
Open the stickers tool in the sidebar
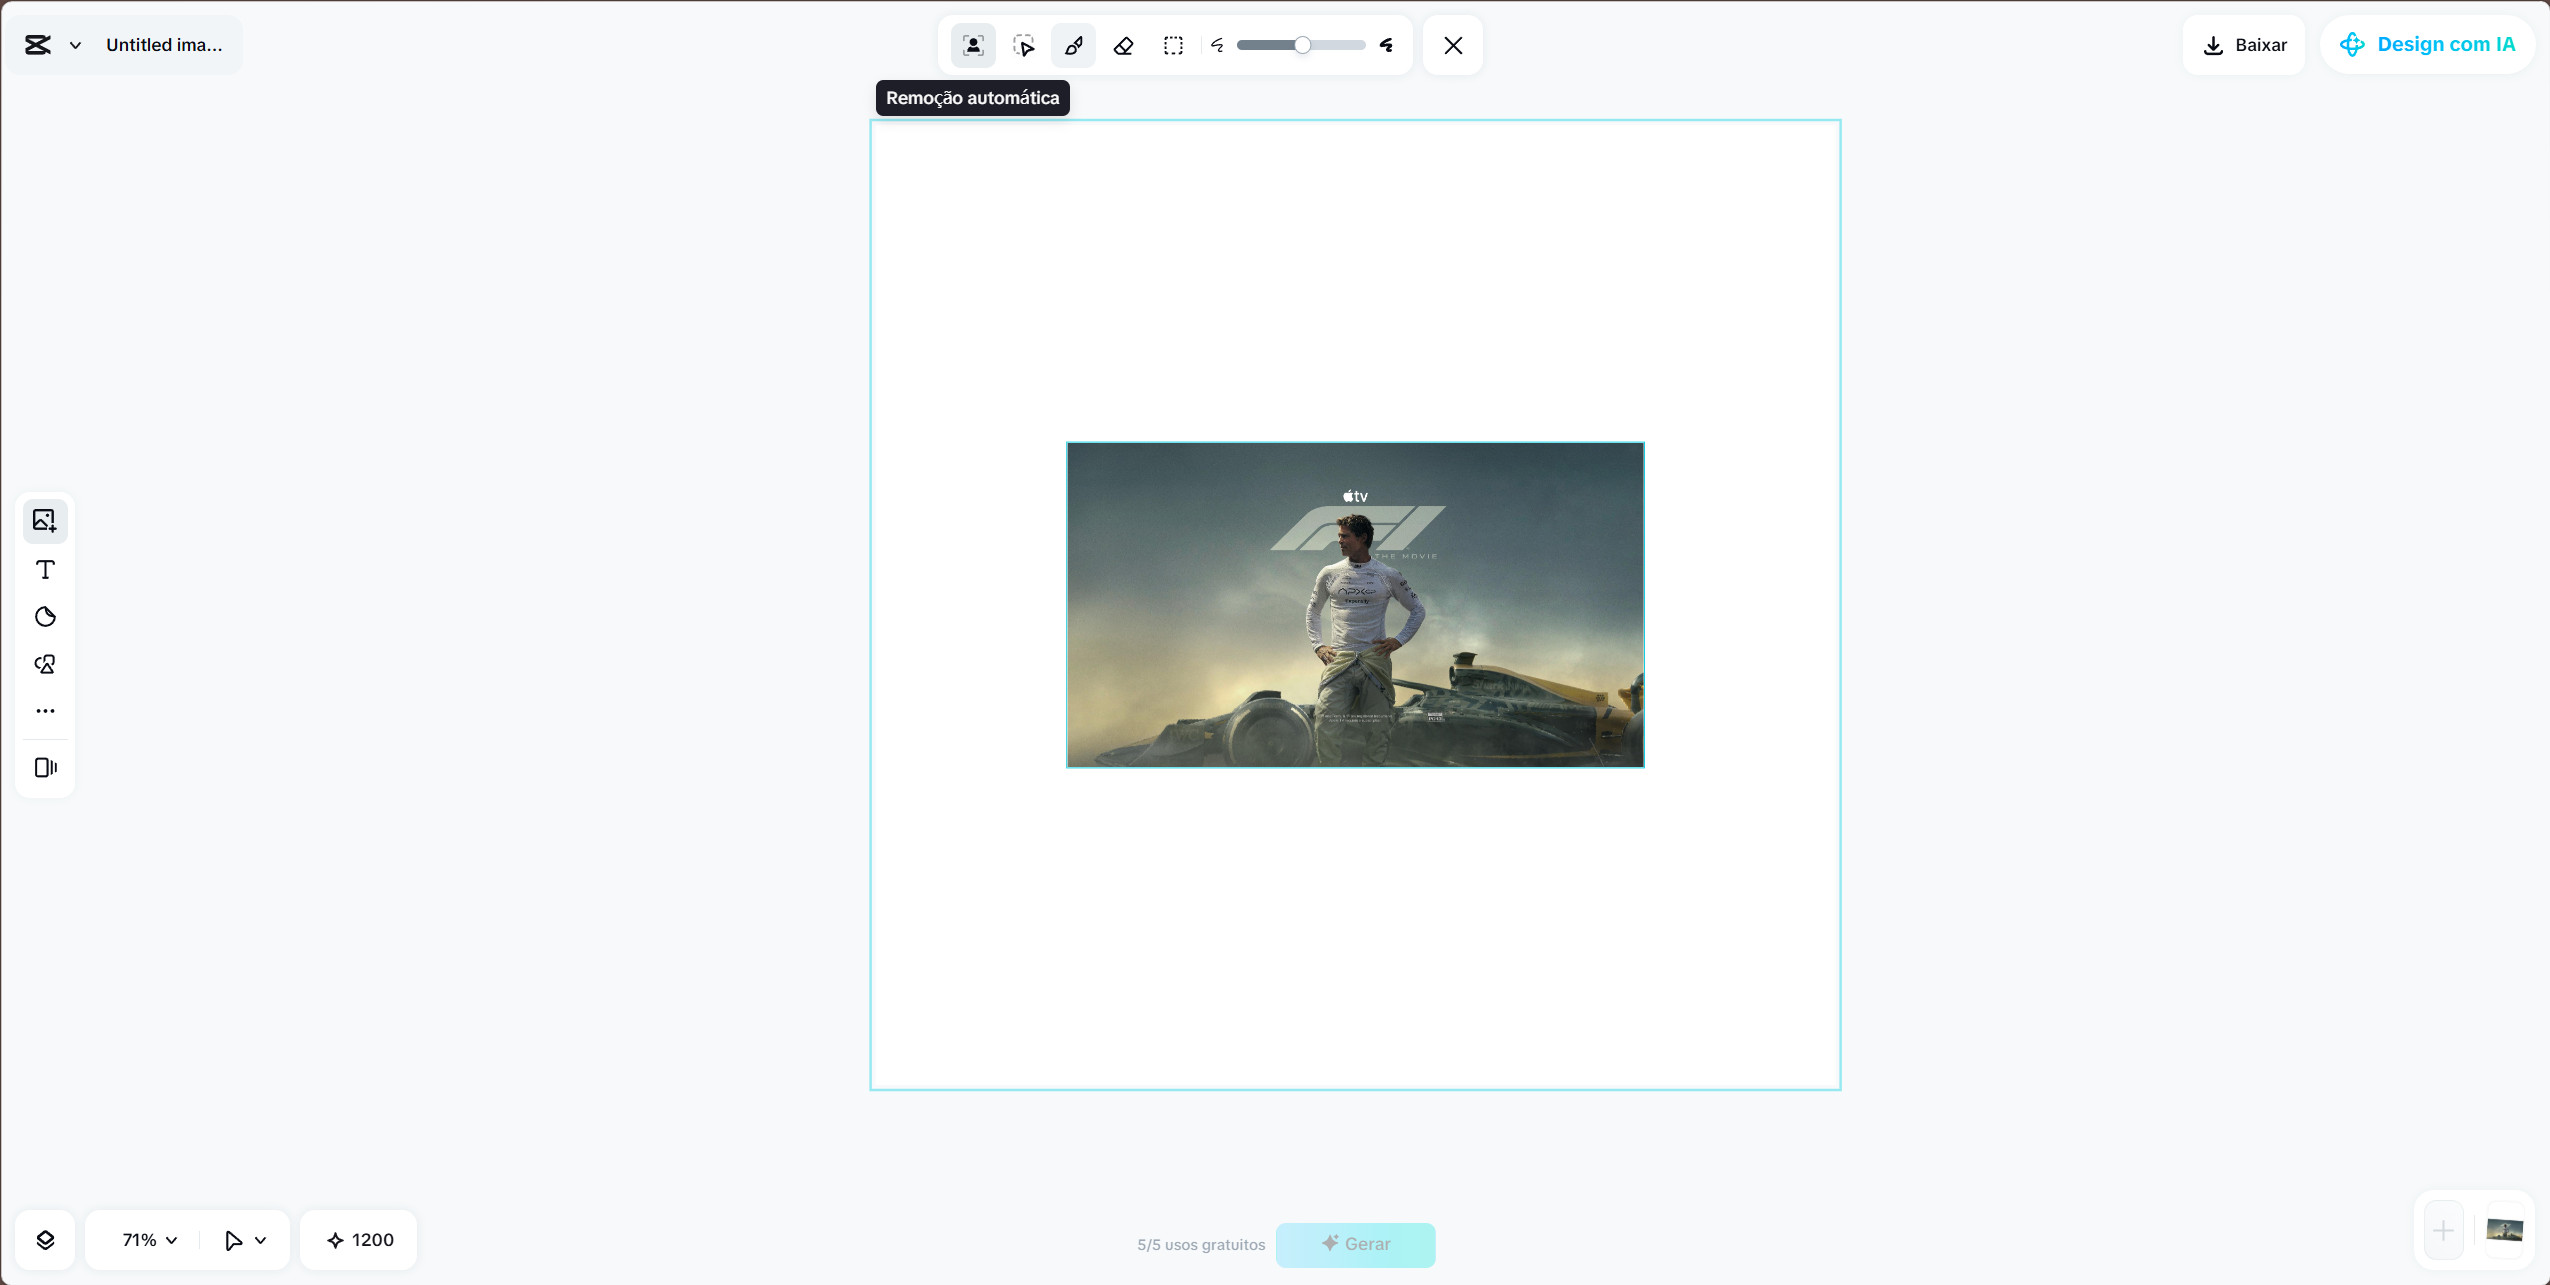(45, 617)
